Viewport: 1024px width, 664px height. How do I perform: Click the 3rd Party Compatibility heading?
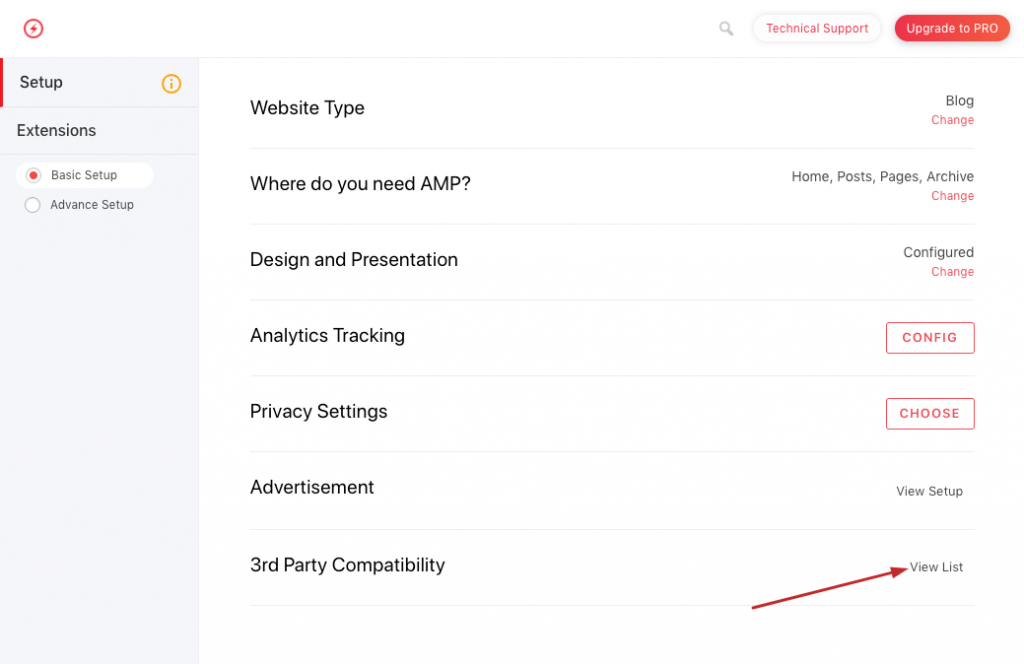click(x=347, y=565)
